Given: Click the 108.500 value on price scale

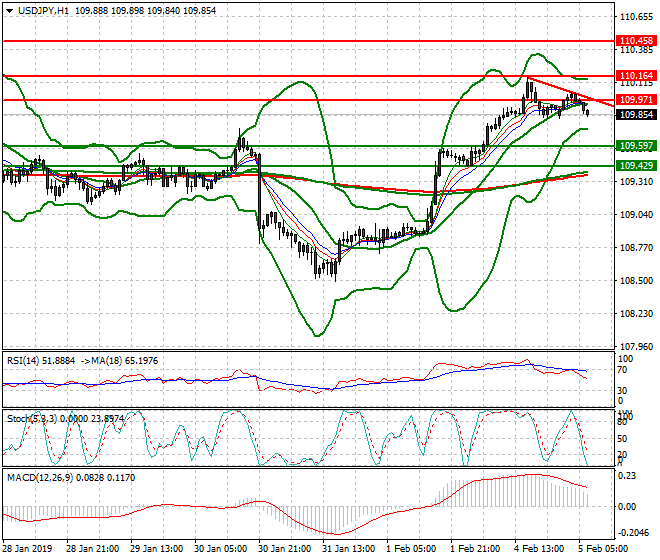Looking at the screenshot, I should click(636, 281).
